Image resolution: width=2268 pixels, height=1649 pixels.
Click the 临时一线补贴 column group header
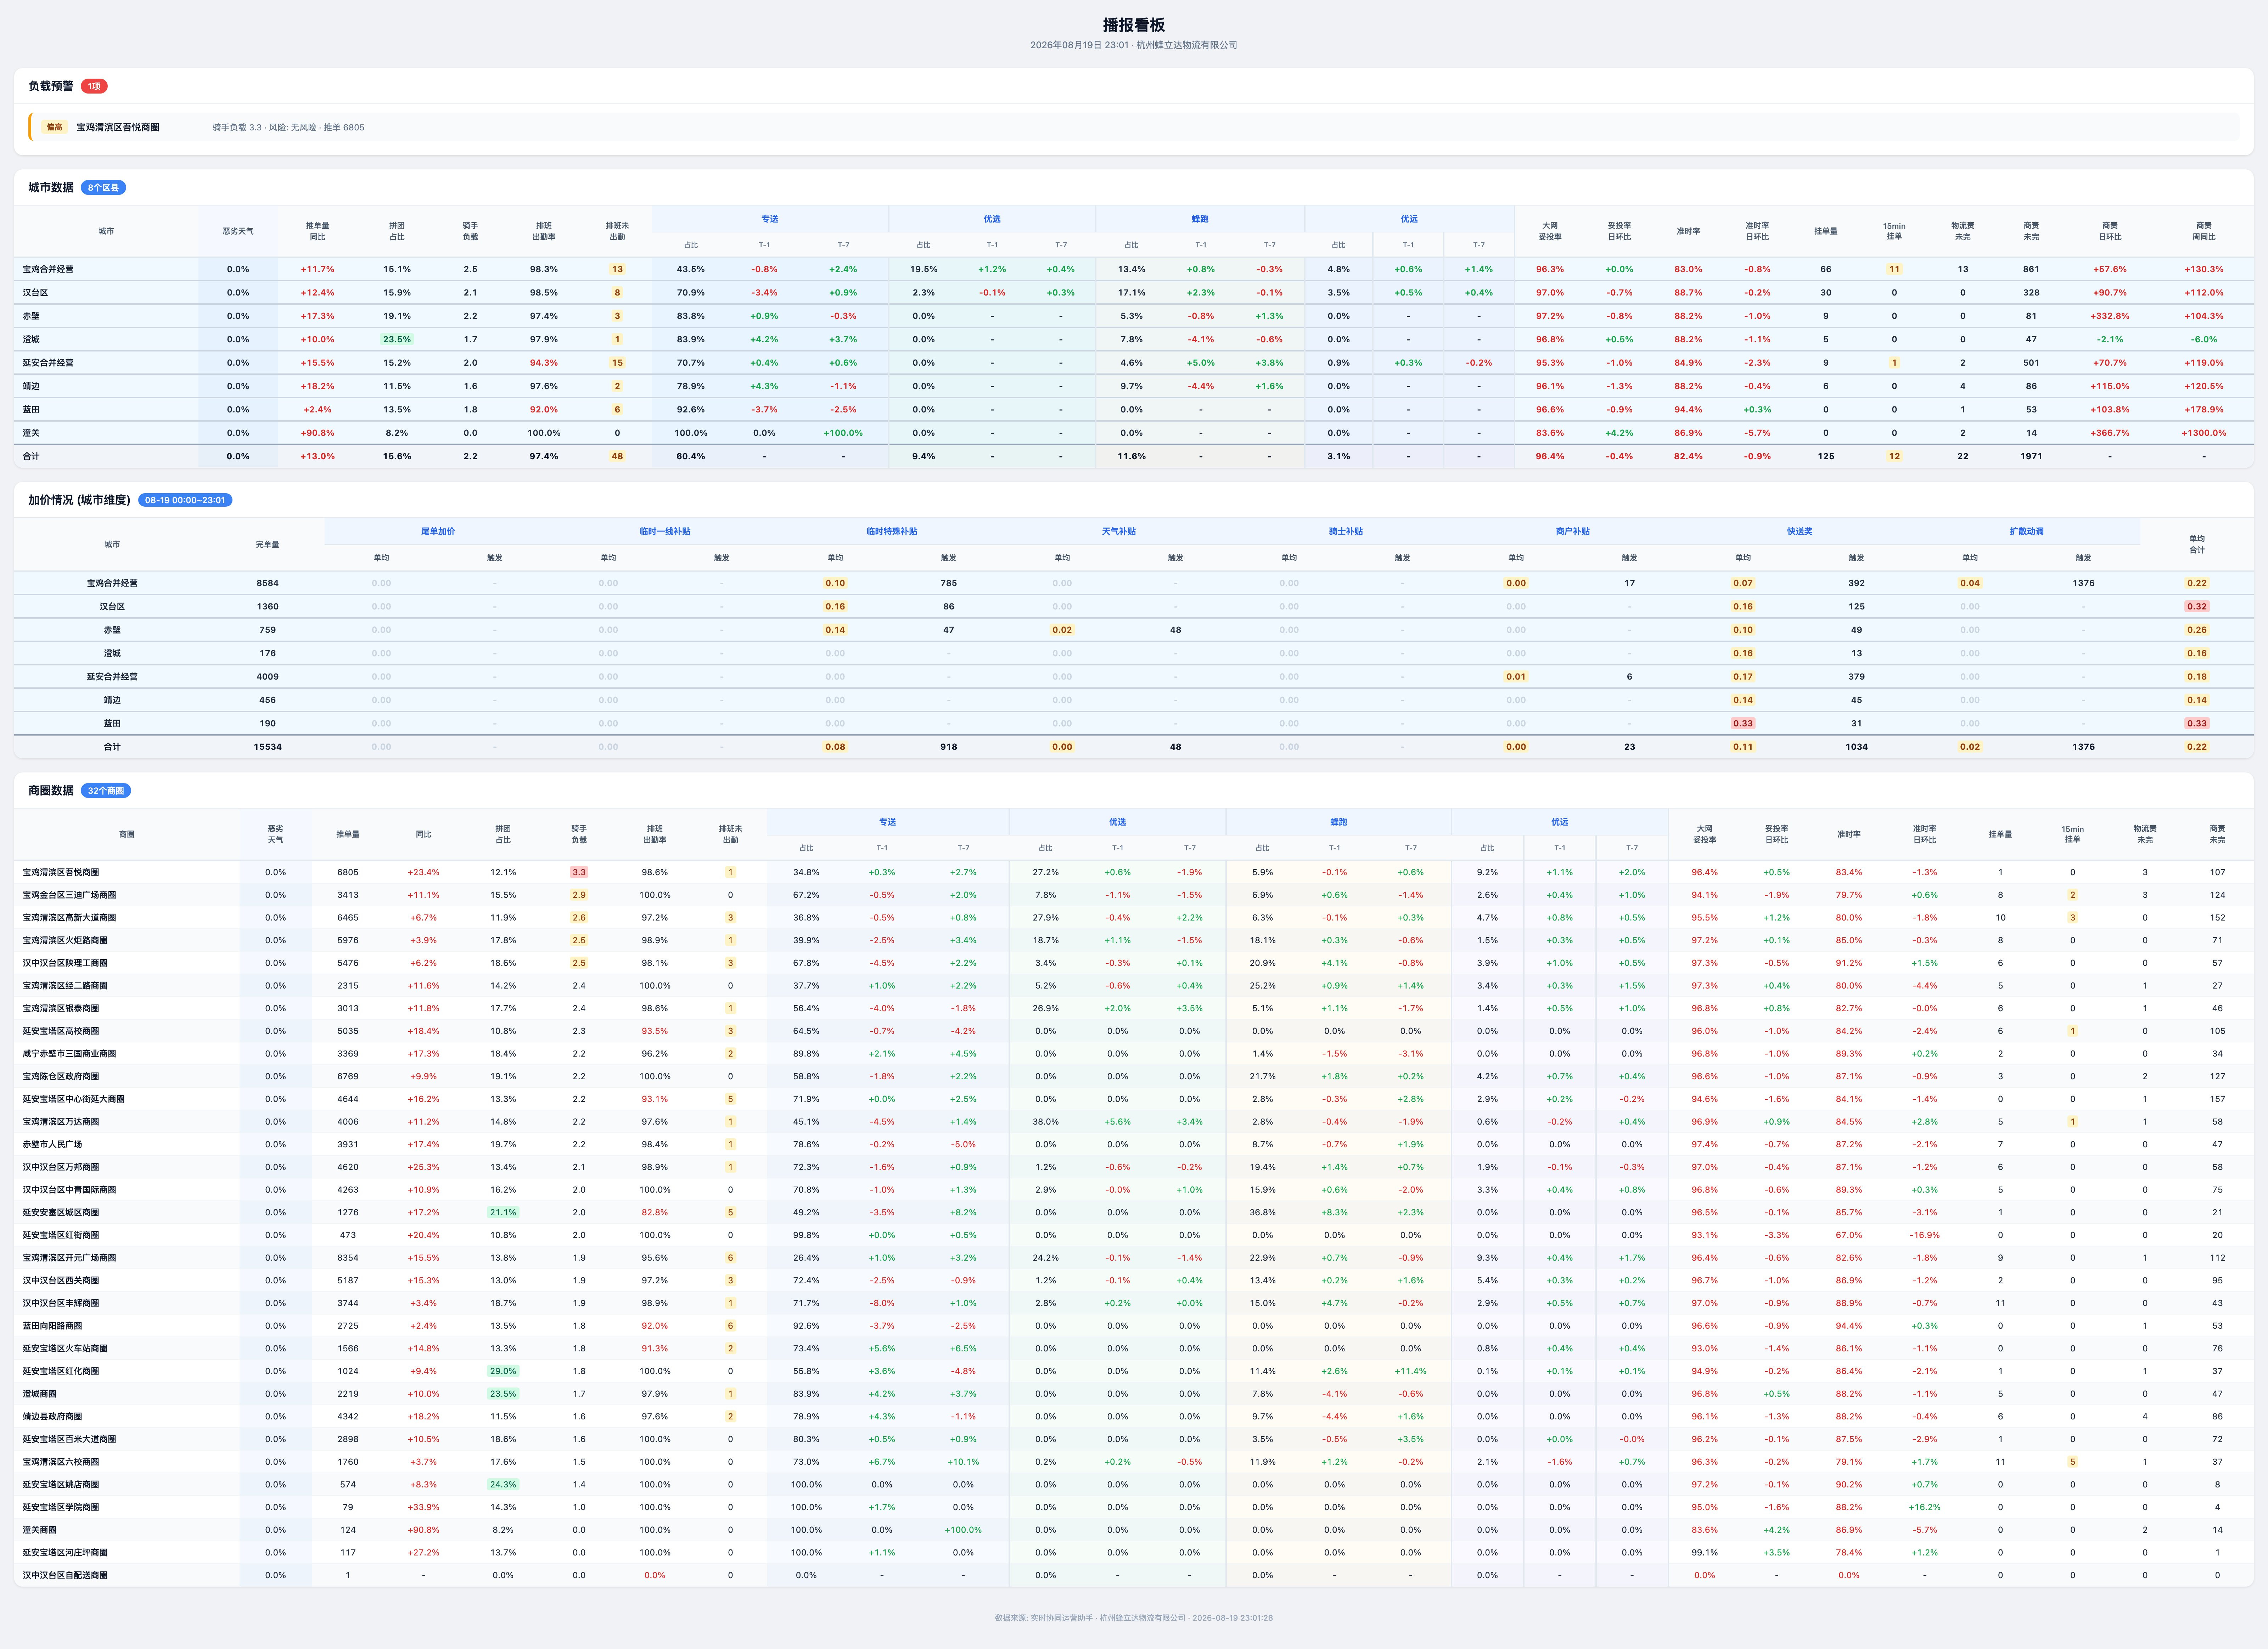pyautogui.click(x=665, y=531)
